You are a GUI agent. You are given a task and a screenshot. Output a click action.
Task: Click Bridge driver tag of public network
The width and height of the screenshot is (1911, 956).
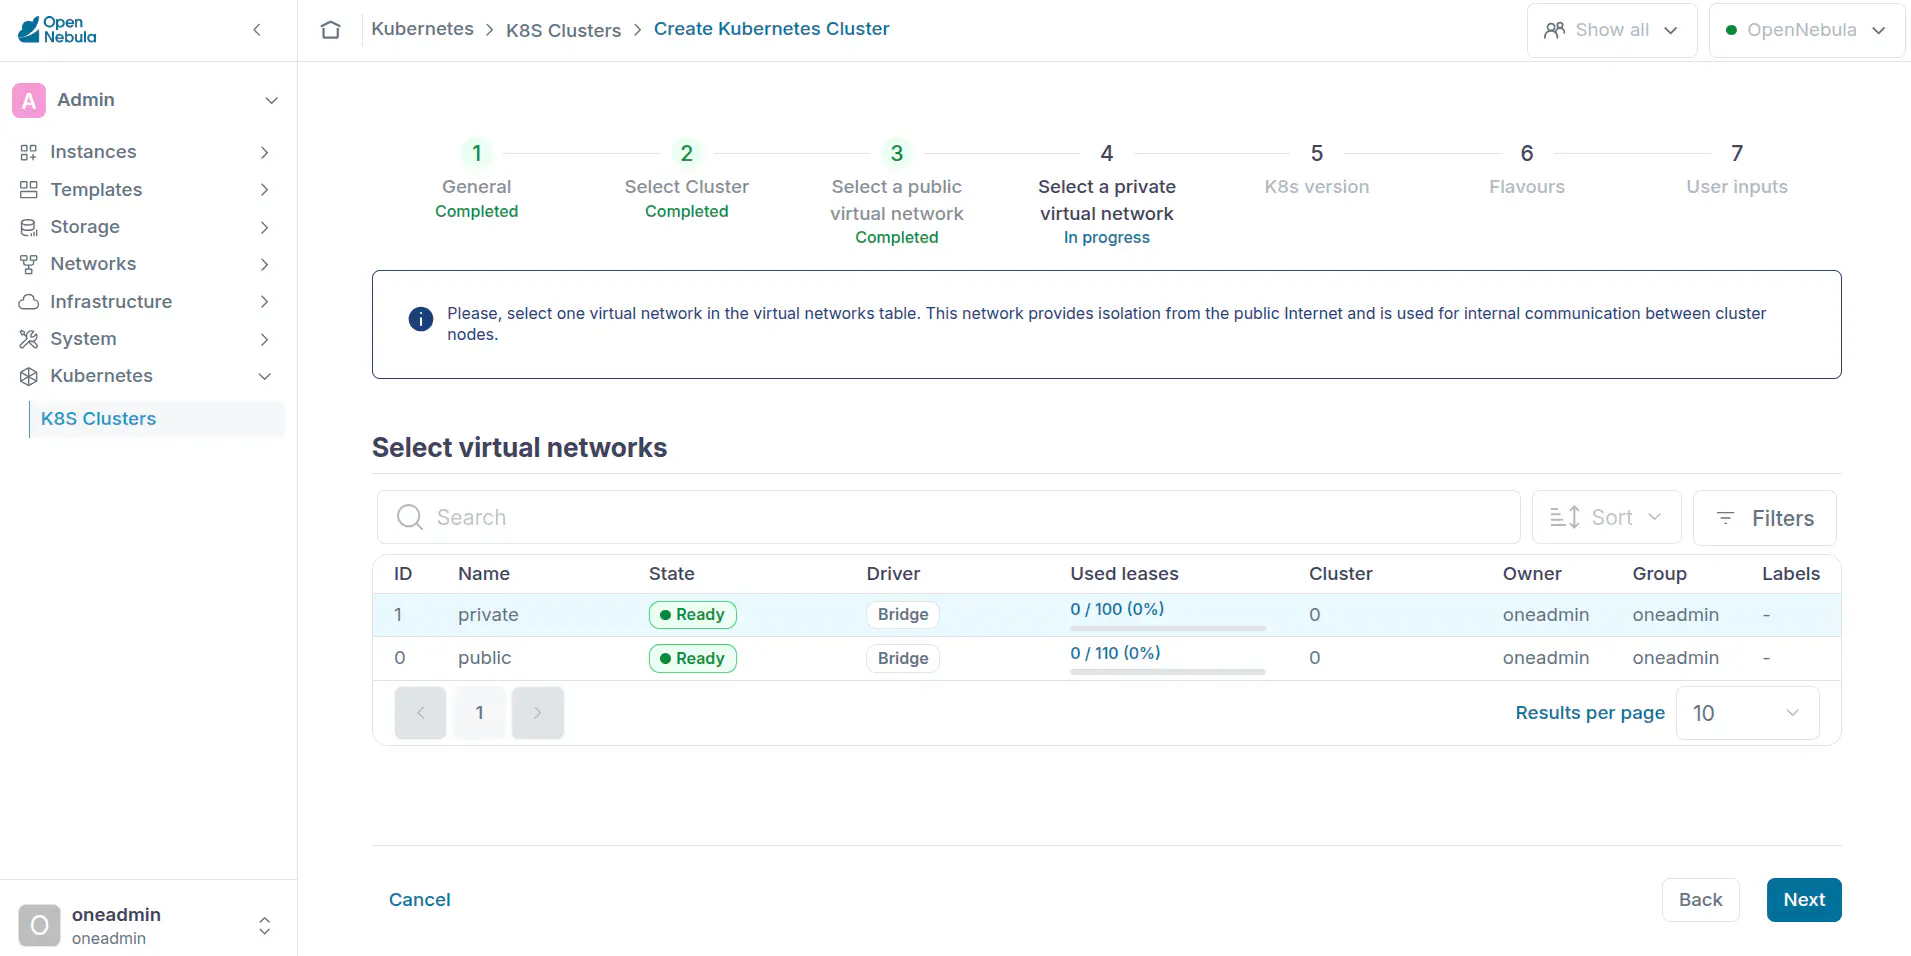click(x=903, y=658)
